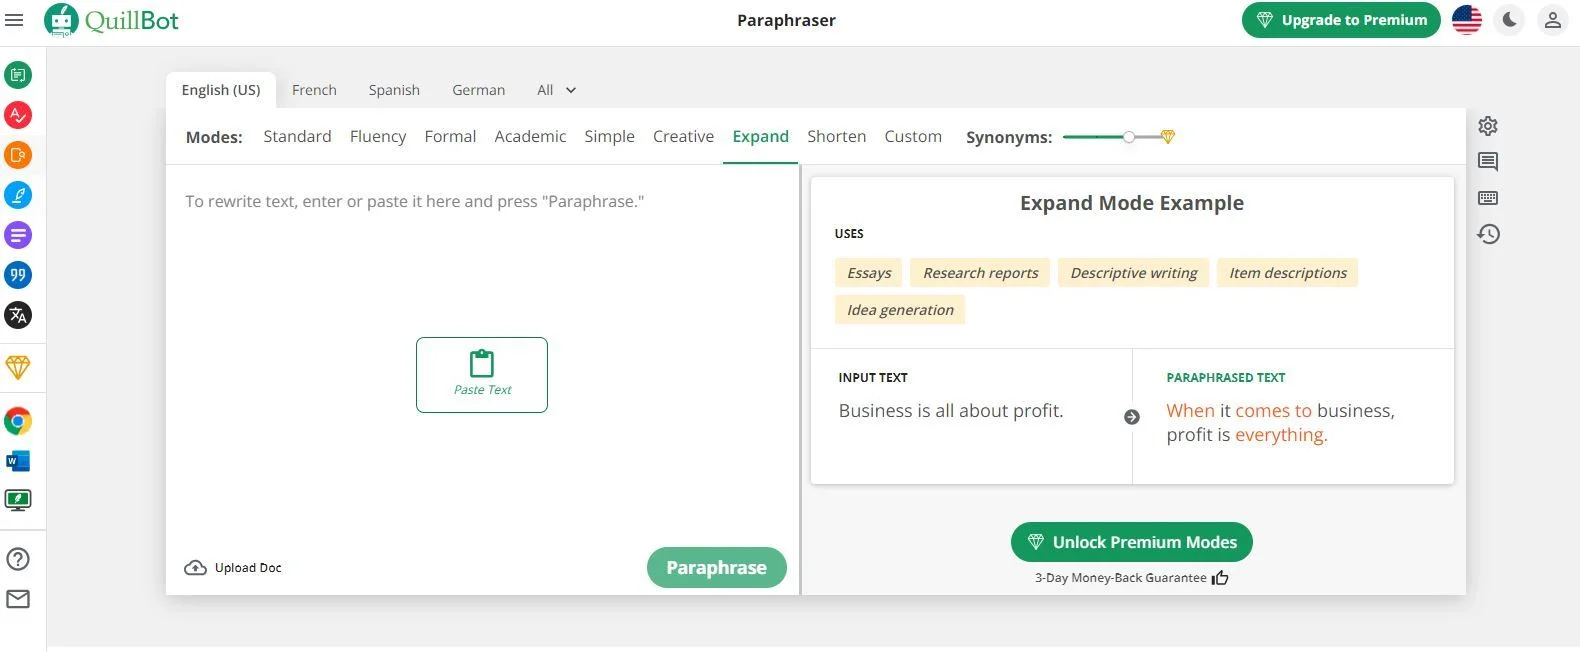Select the Simple mode

(609, 137)
